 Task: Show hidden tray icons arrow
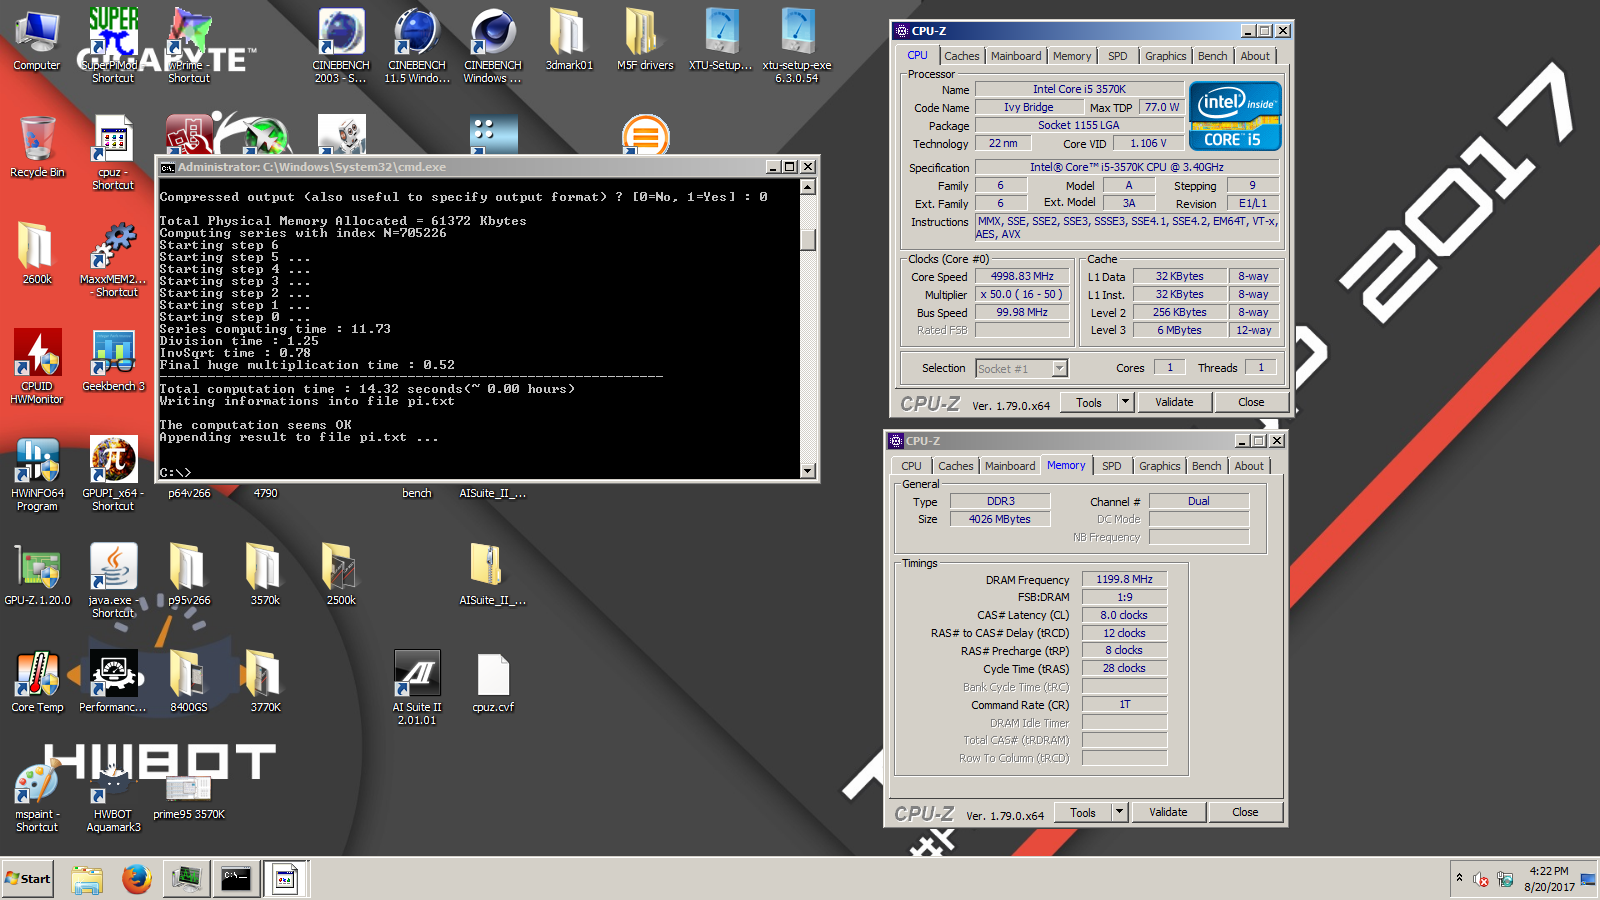coord(1459,878)
